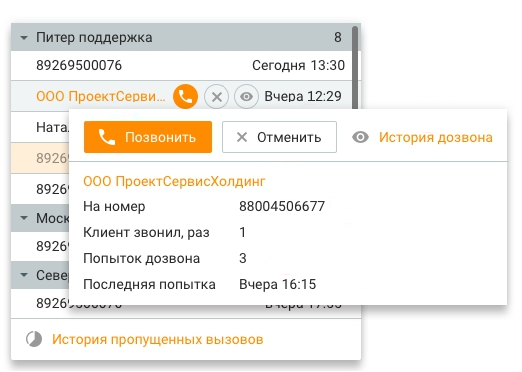Click the Вчера 16:15 last attempt value

[277, 284]
